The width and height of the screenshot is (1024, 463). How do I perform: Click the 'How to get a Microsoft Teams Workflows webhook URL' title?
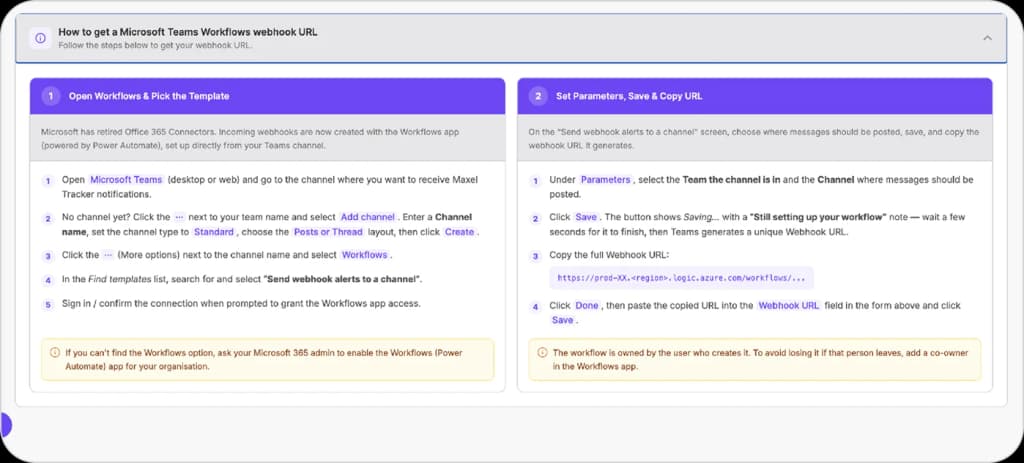point(188,31)
